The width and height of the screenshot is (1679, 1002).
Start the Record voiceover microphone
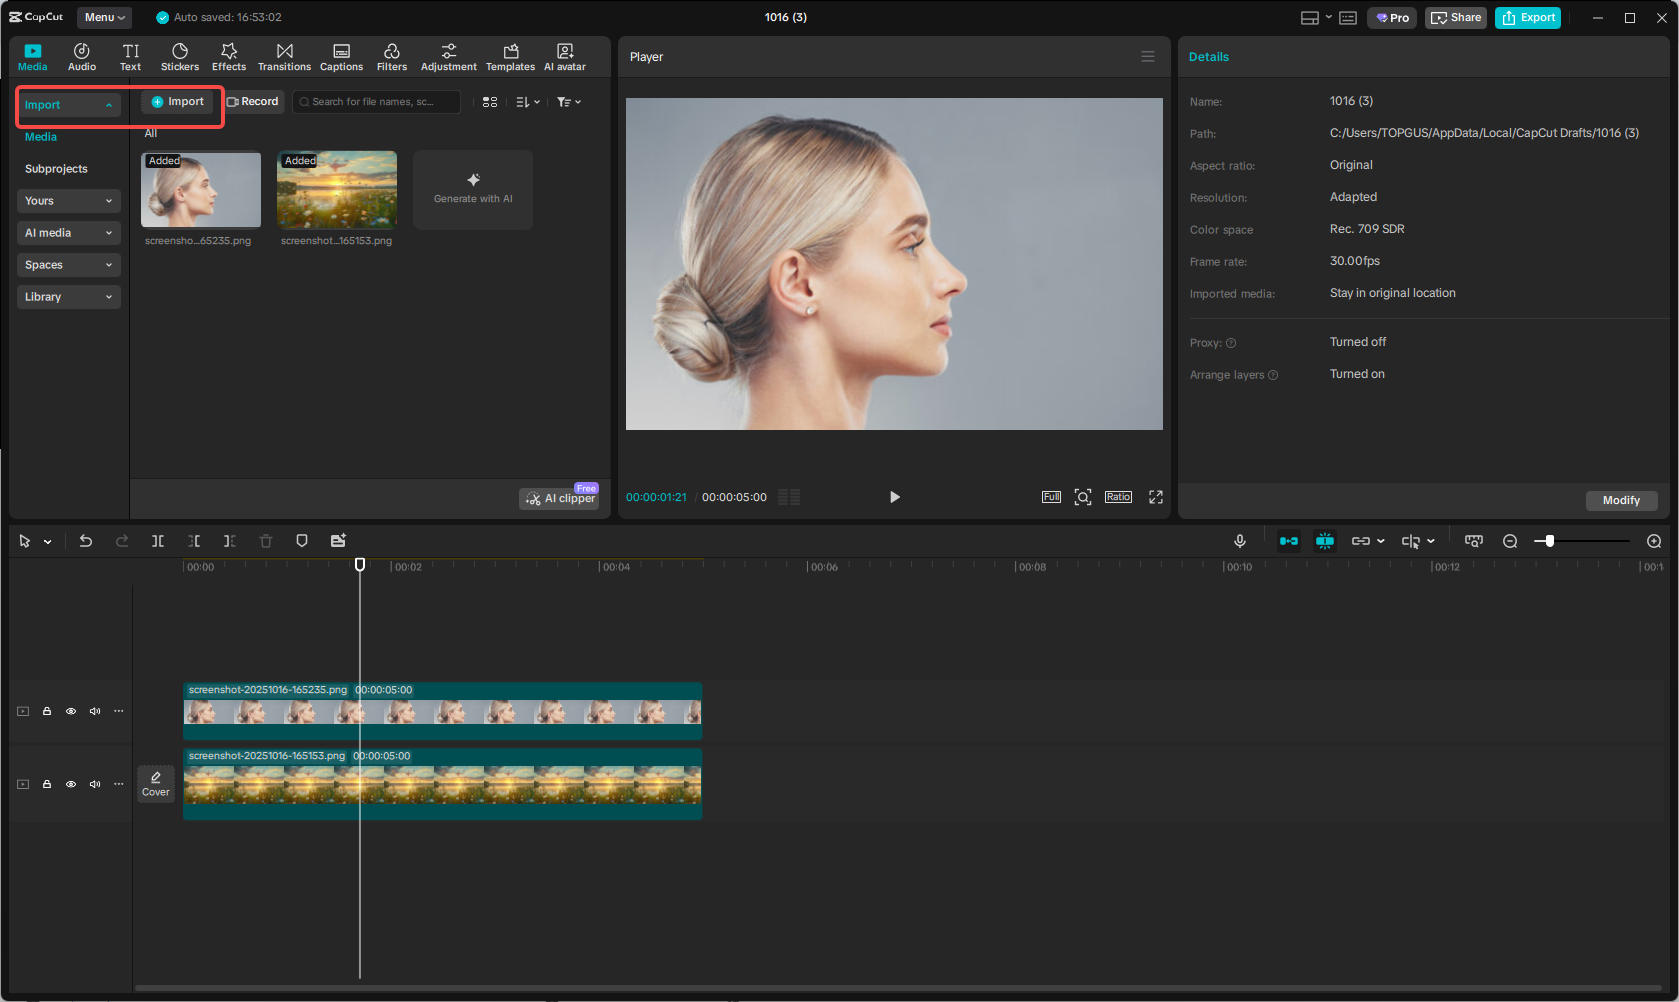[1240, 540]
